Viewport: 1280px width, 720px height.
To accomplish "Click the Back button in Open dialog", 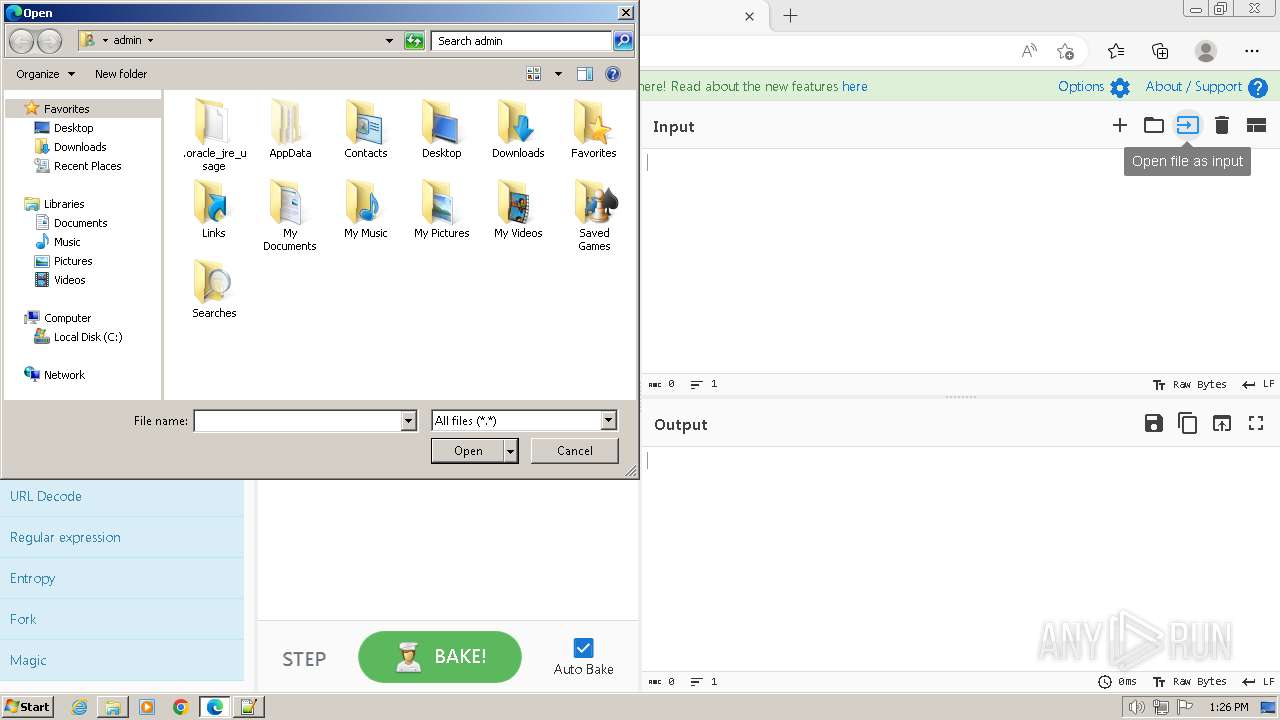I will point(21,41).
